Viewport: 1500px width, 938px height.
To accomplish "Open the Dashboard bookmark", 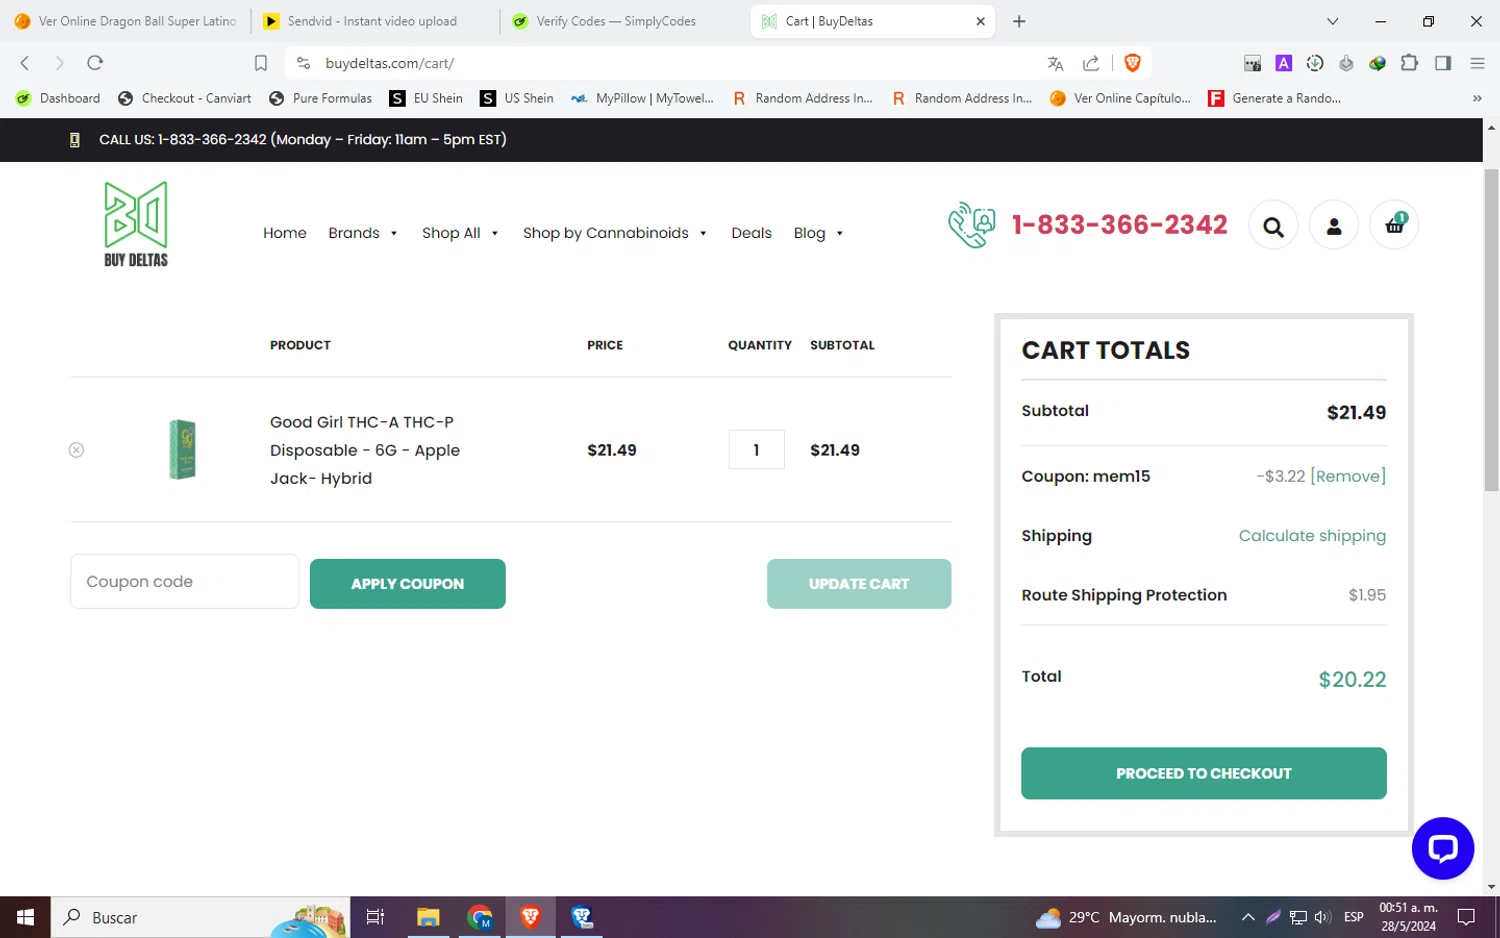I will 58,98.
